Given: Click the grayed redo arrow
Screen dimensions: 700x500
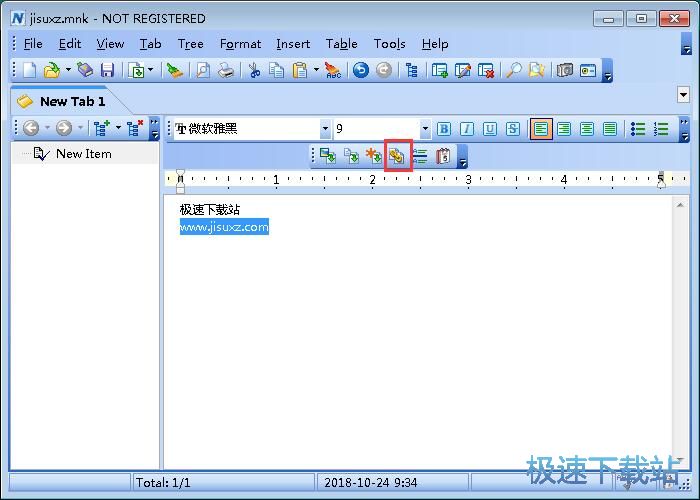Looking at the screenshot, I should 383,70.
